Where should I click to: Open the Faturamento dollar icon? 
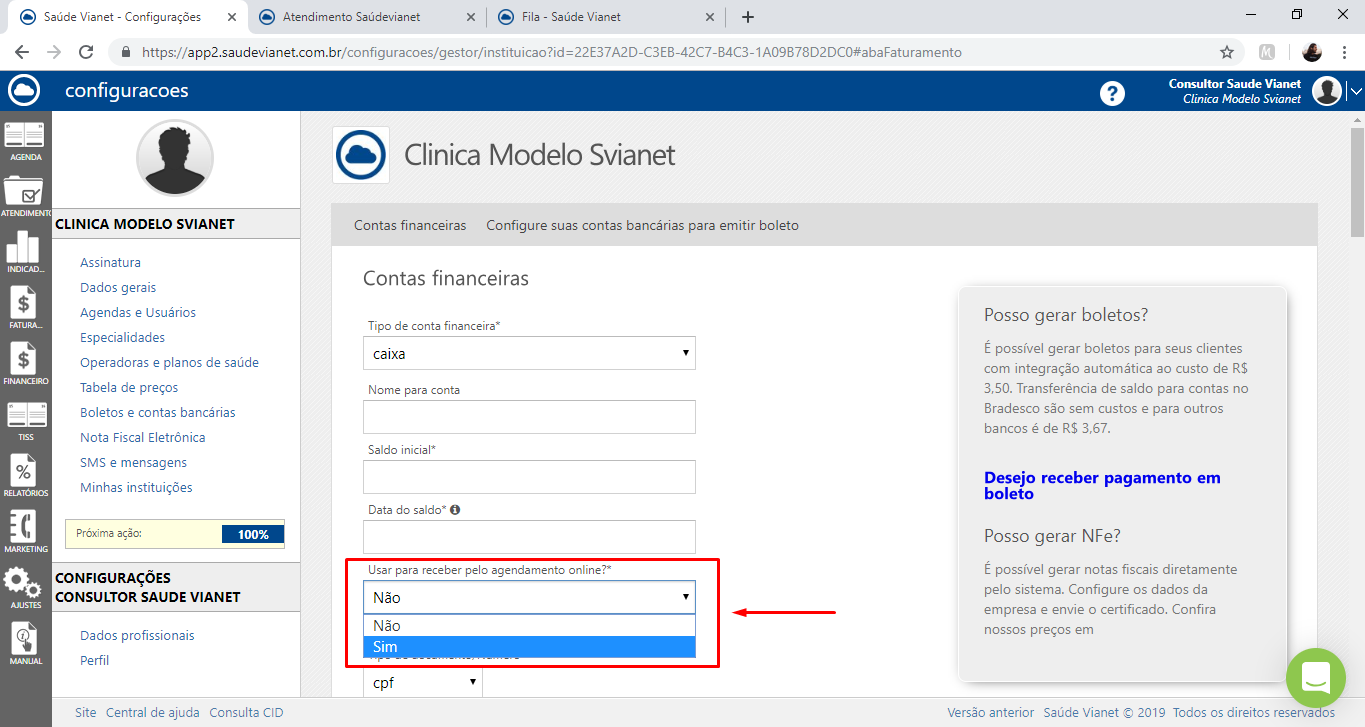pyautogui.click(x=26, y=309)
